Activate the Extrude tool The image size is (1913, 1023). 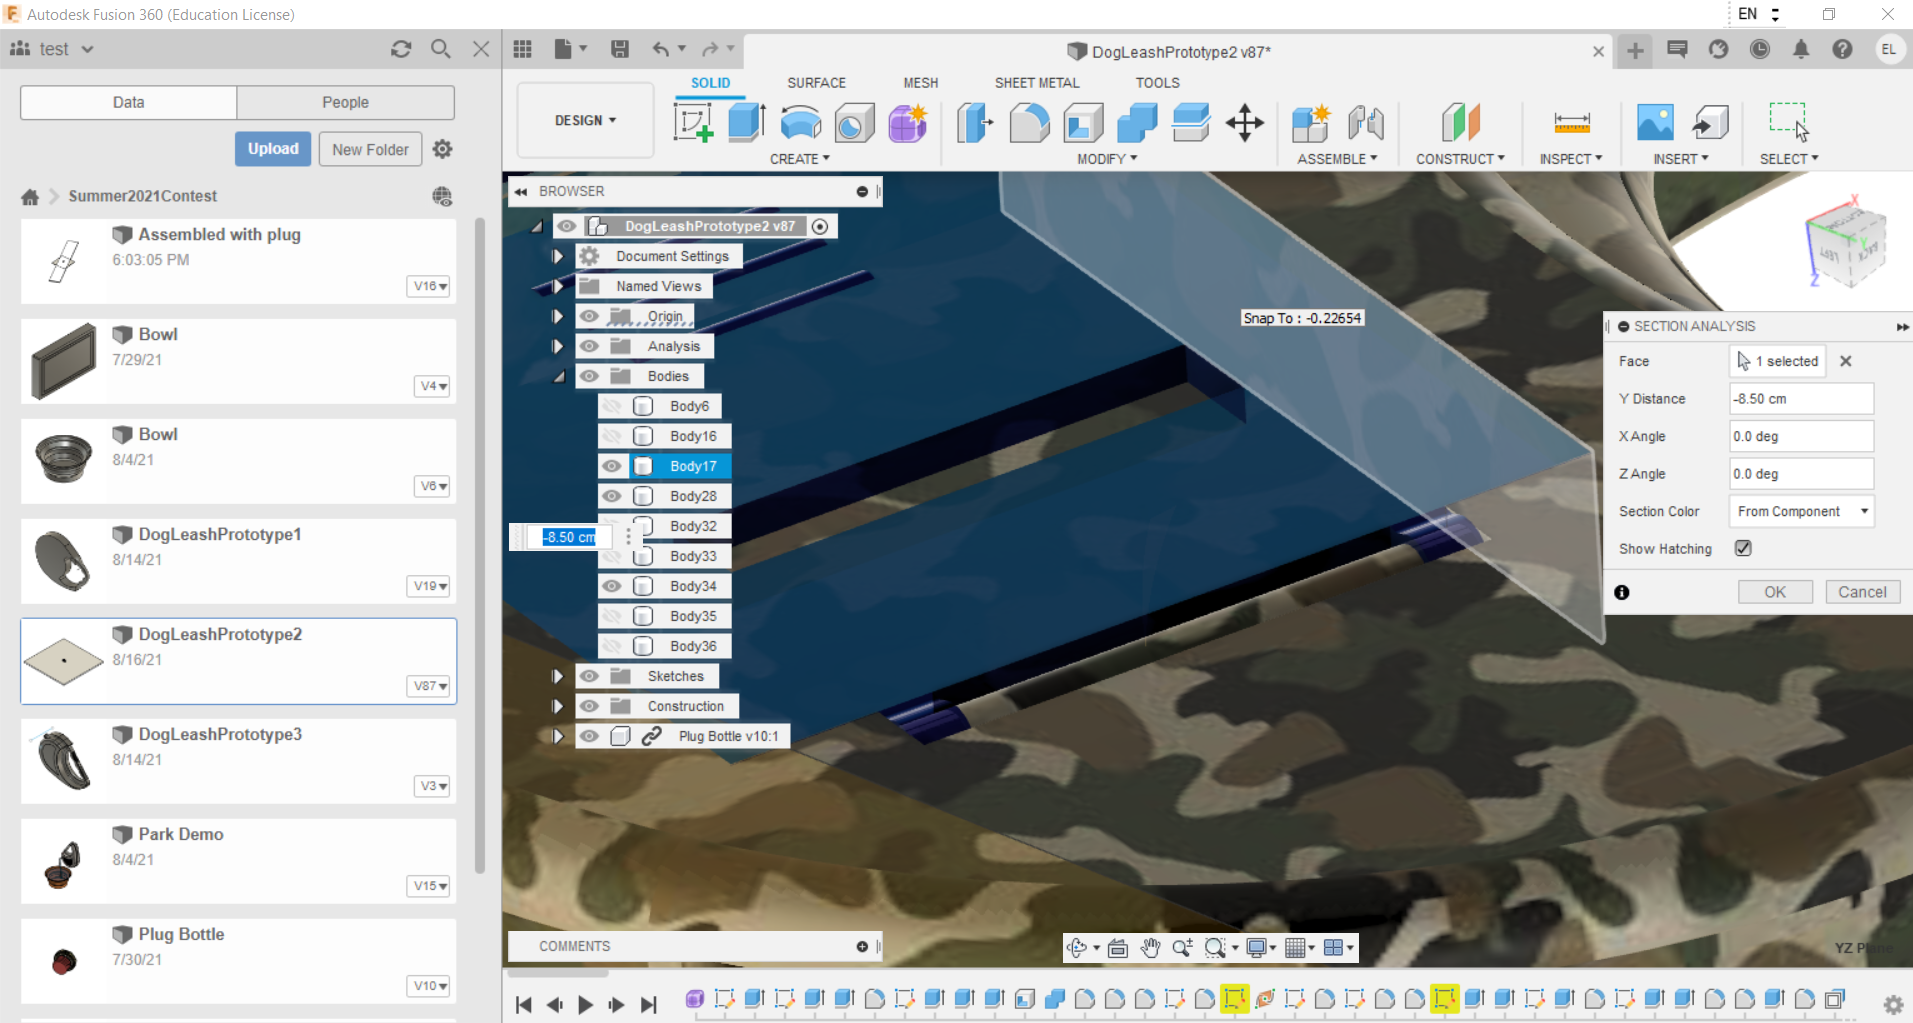pos(744,122)
